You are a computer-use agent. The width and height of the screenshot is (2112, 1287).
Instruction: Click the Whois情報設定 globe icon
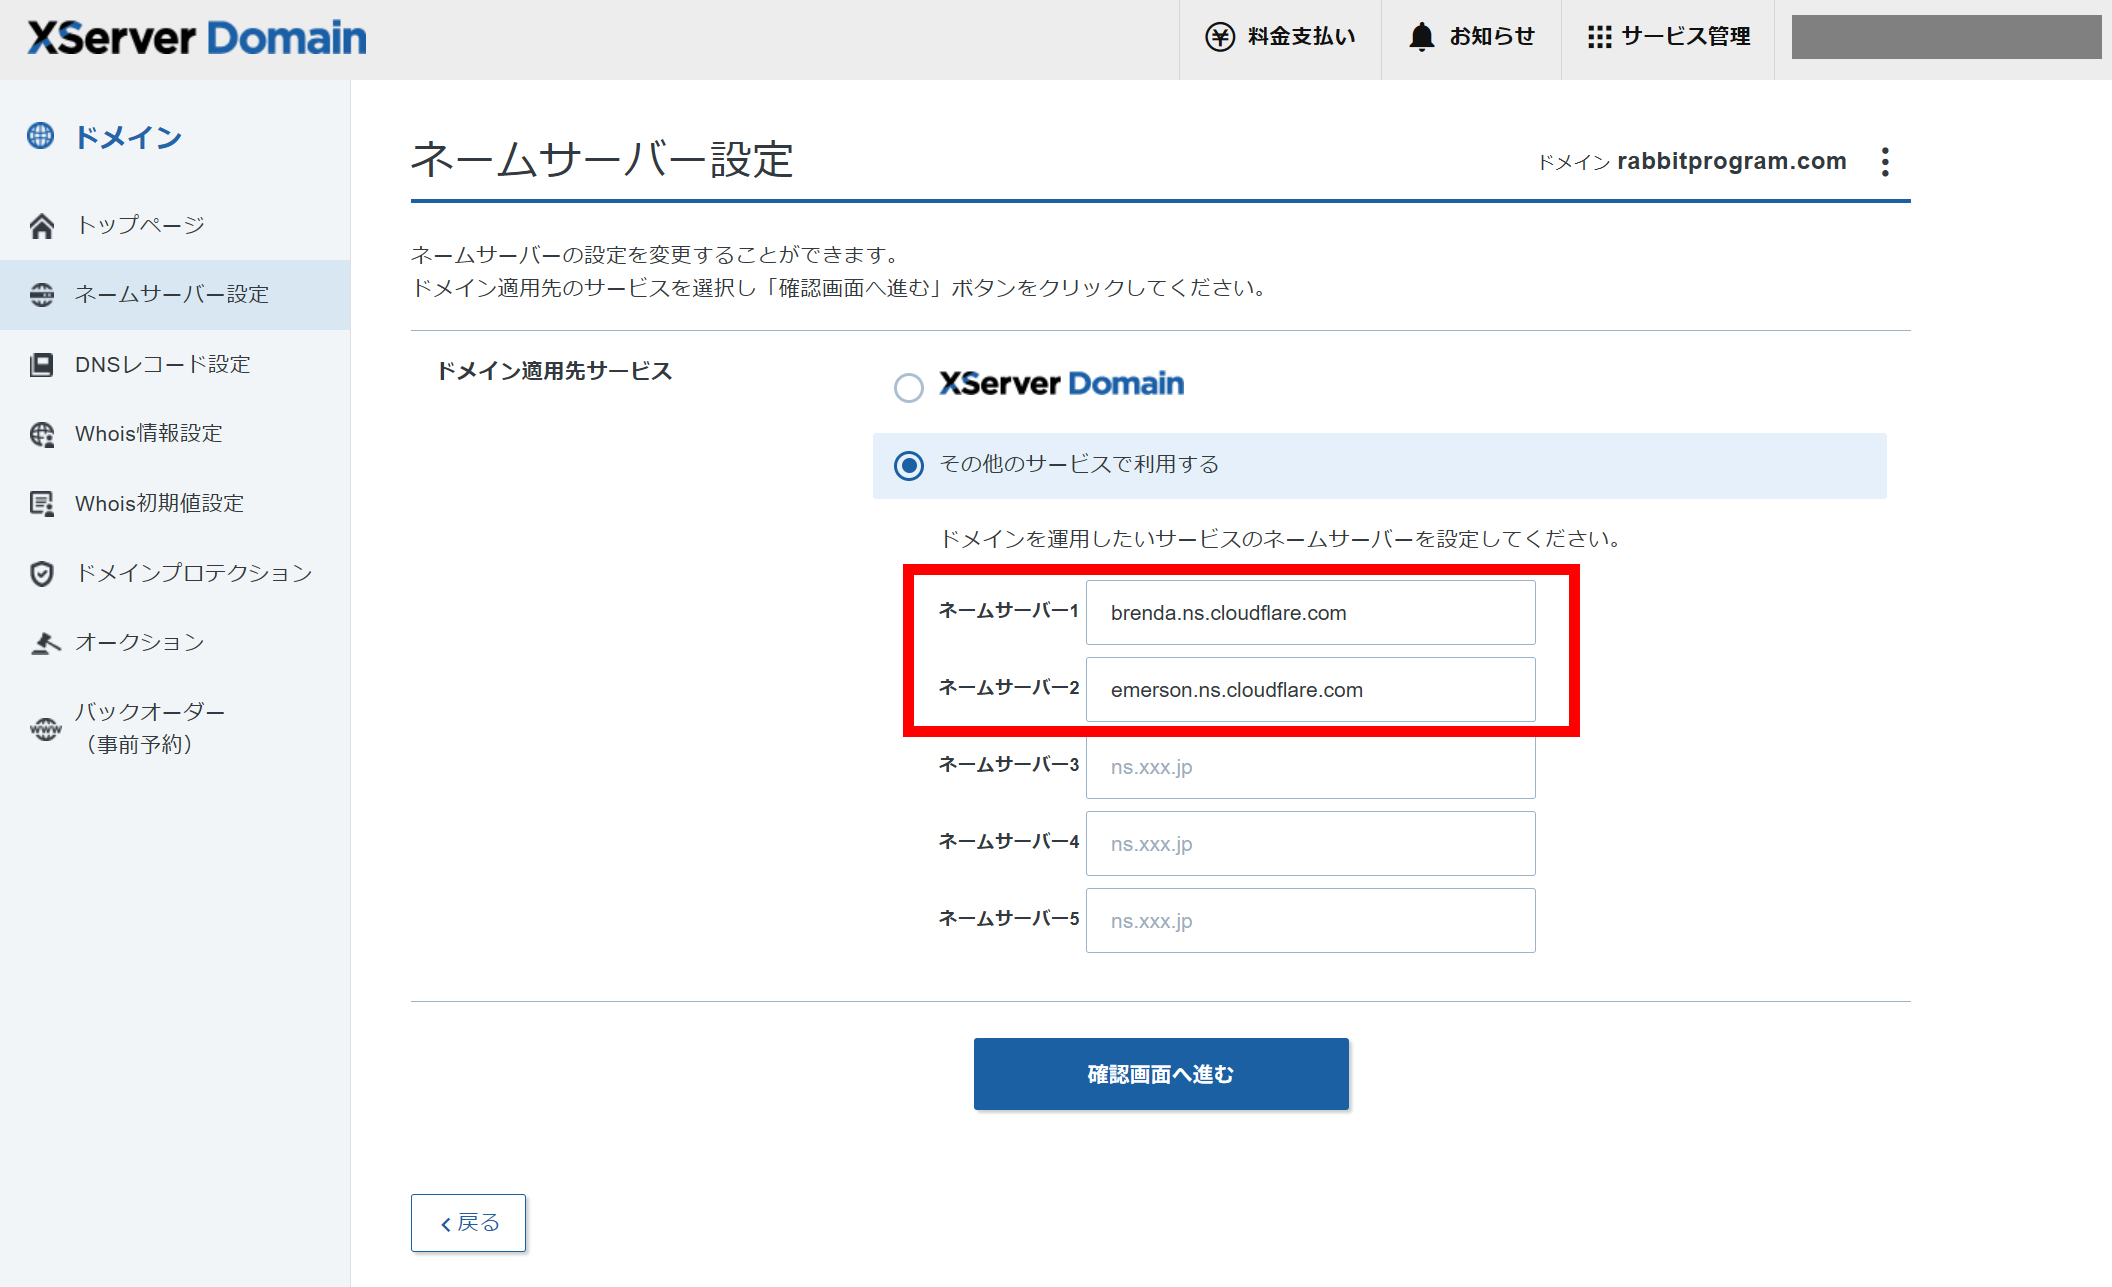[42, 434]
